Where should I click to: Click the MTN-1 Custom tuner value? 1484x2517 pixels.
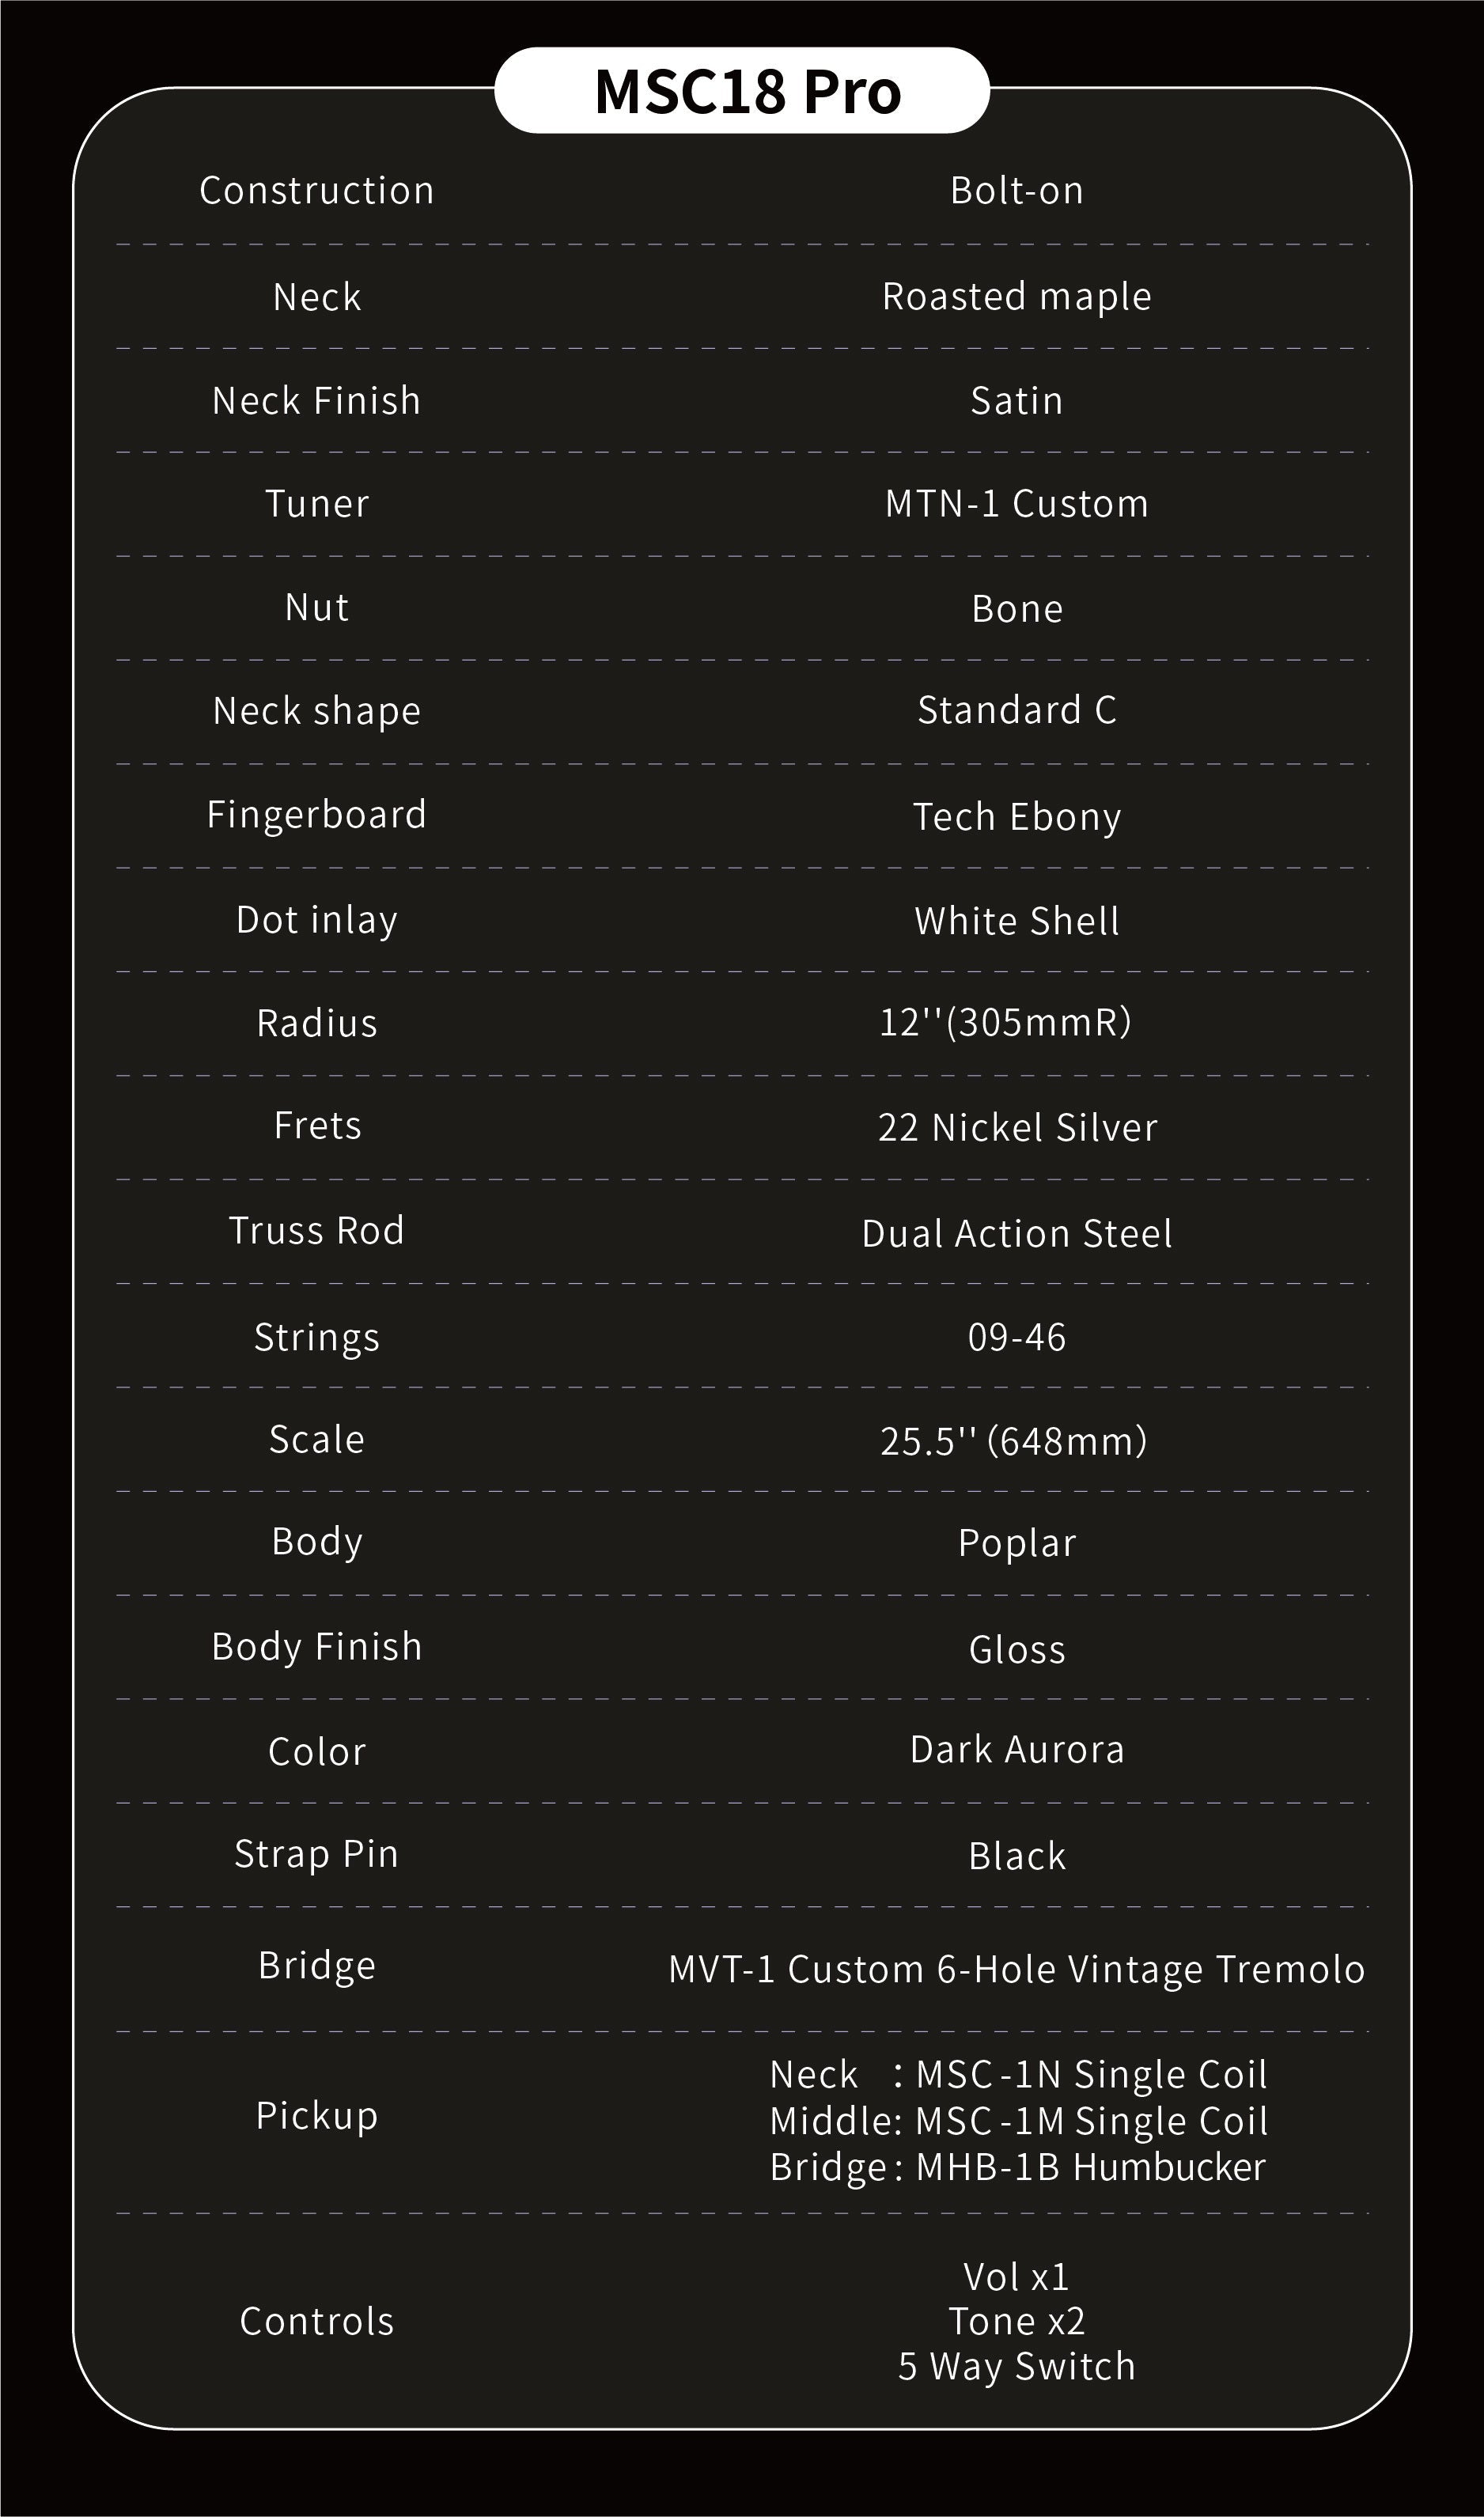coord(1016,504)
